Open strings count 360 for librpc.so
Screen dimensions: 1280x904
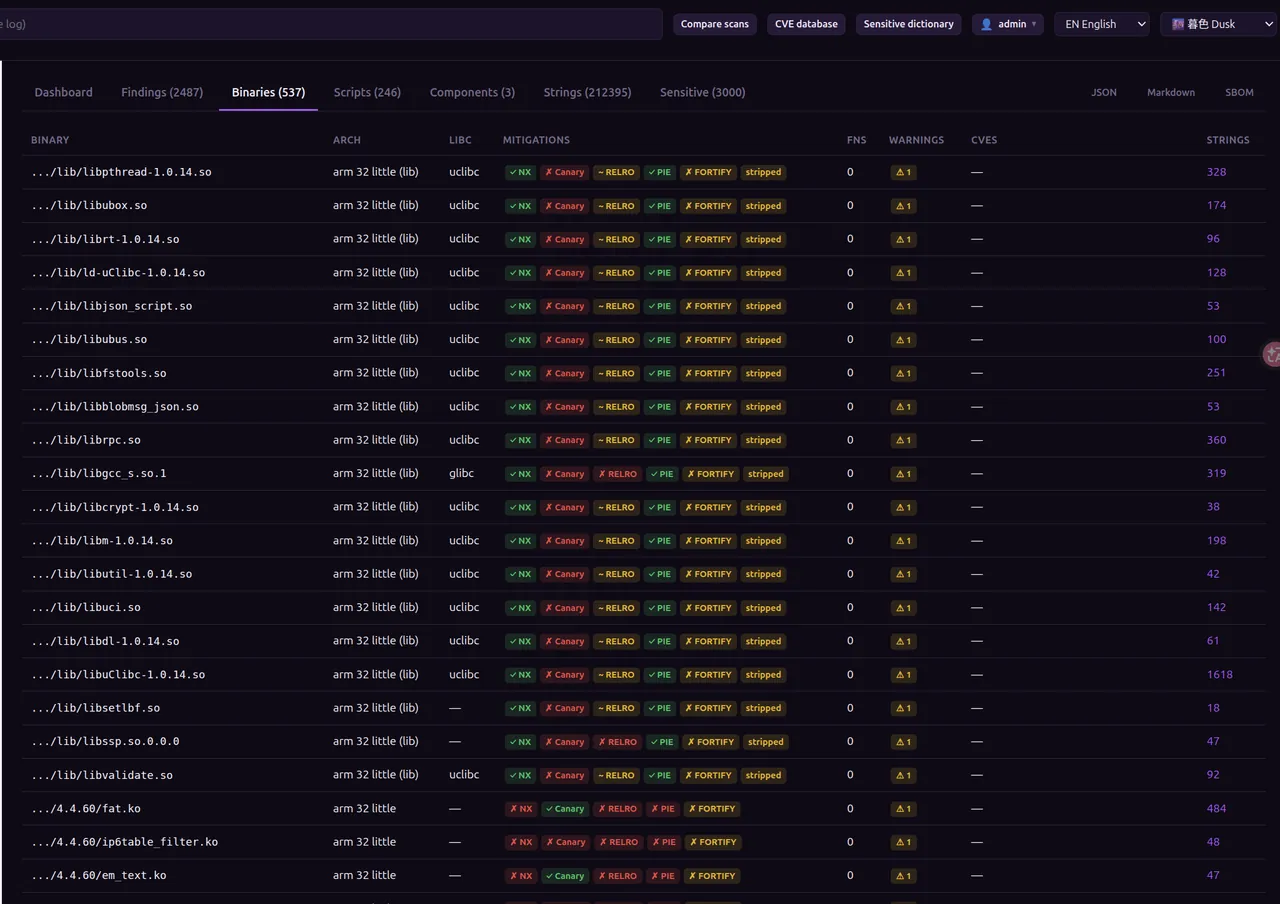tap(1216, 440)
